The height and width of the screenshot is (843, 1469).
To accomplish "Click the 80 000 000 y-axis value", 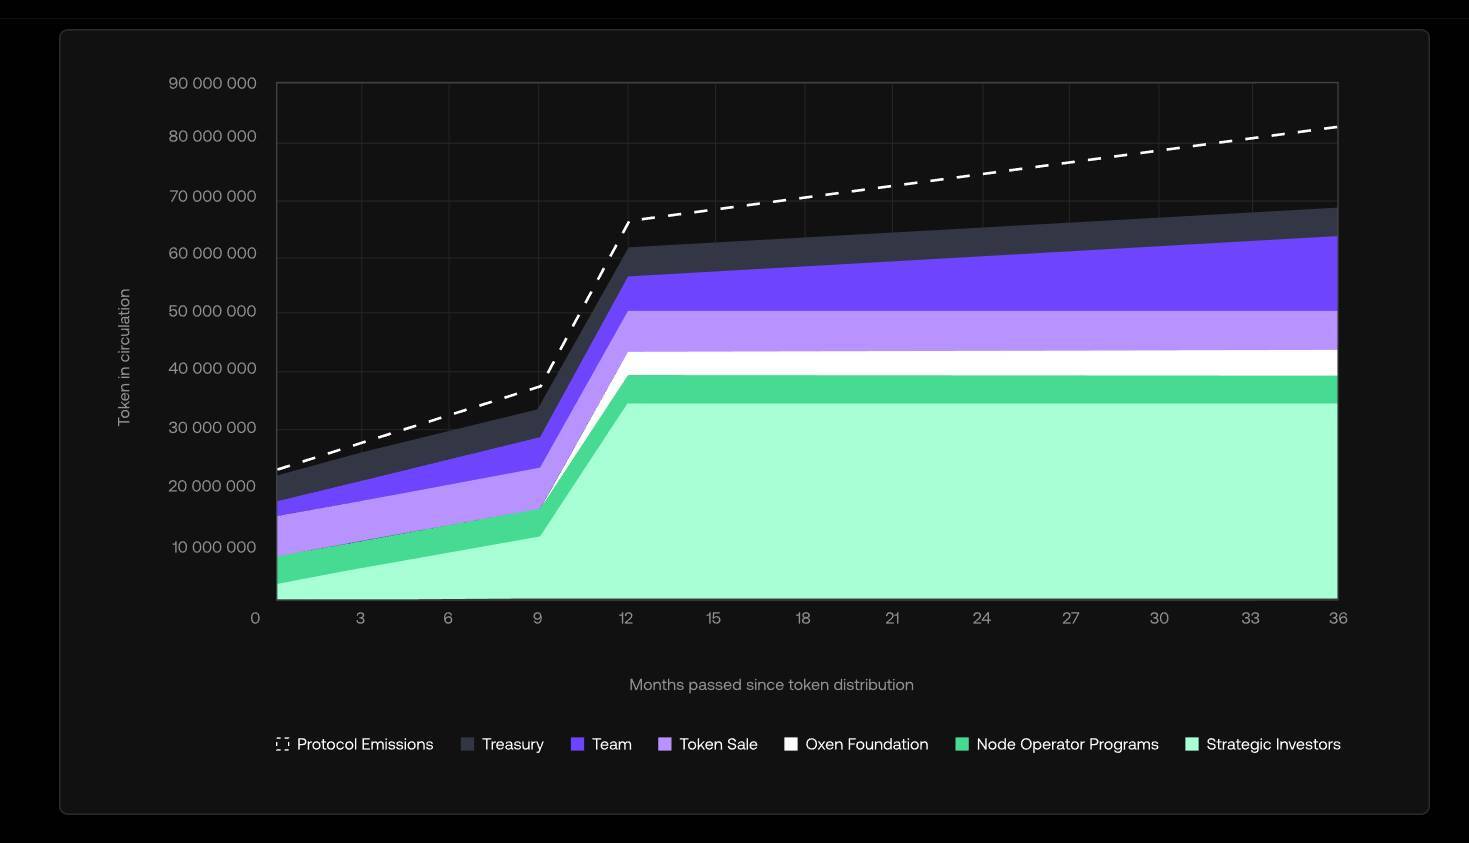I will (213, 136).
